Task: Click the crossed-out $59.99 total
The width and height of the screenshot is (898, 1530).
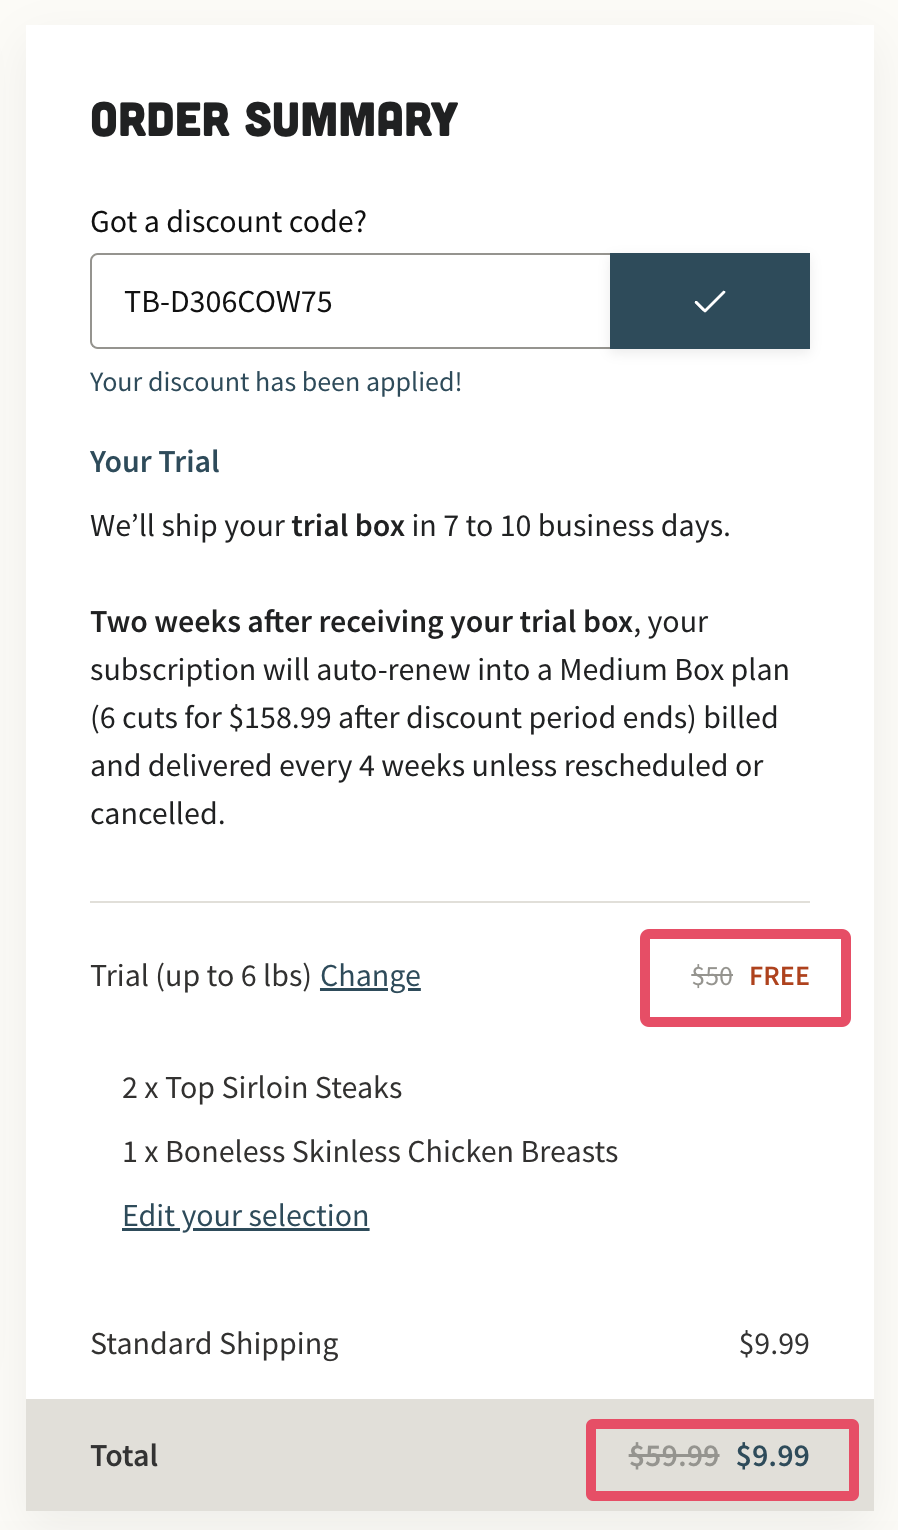Action: (x=674, y=1456)
